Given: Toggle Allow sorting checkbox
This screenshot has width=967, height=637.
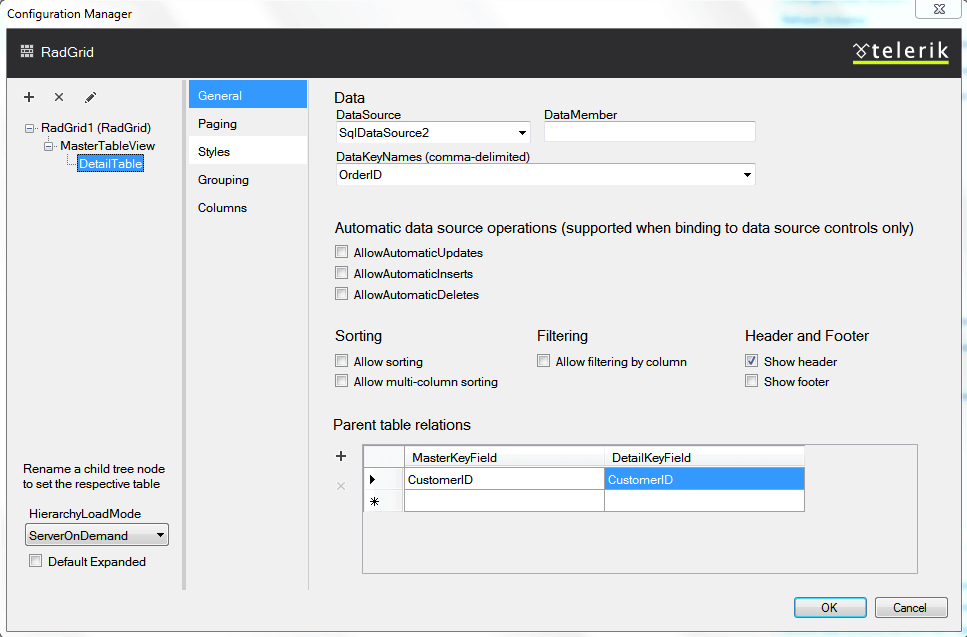Looking at the screenshot, I should (x=342, y=362).
